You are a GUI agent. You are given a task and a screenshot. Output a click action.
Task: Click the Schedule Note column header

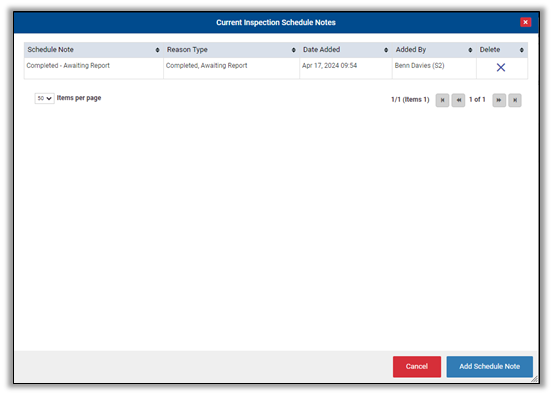93,50
